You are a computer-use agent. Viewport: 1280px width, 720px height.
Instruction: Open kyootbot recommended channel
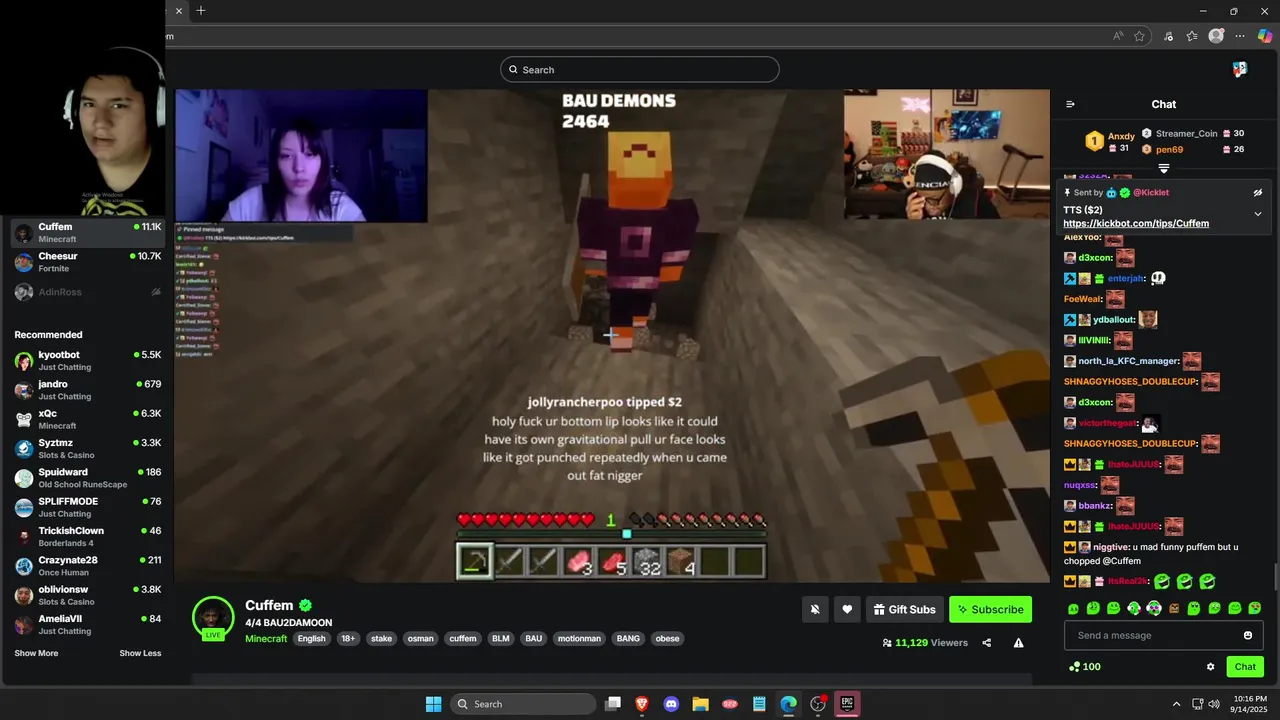[87, 361]
